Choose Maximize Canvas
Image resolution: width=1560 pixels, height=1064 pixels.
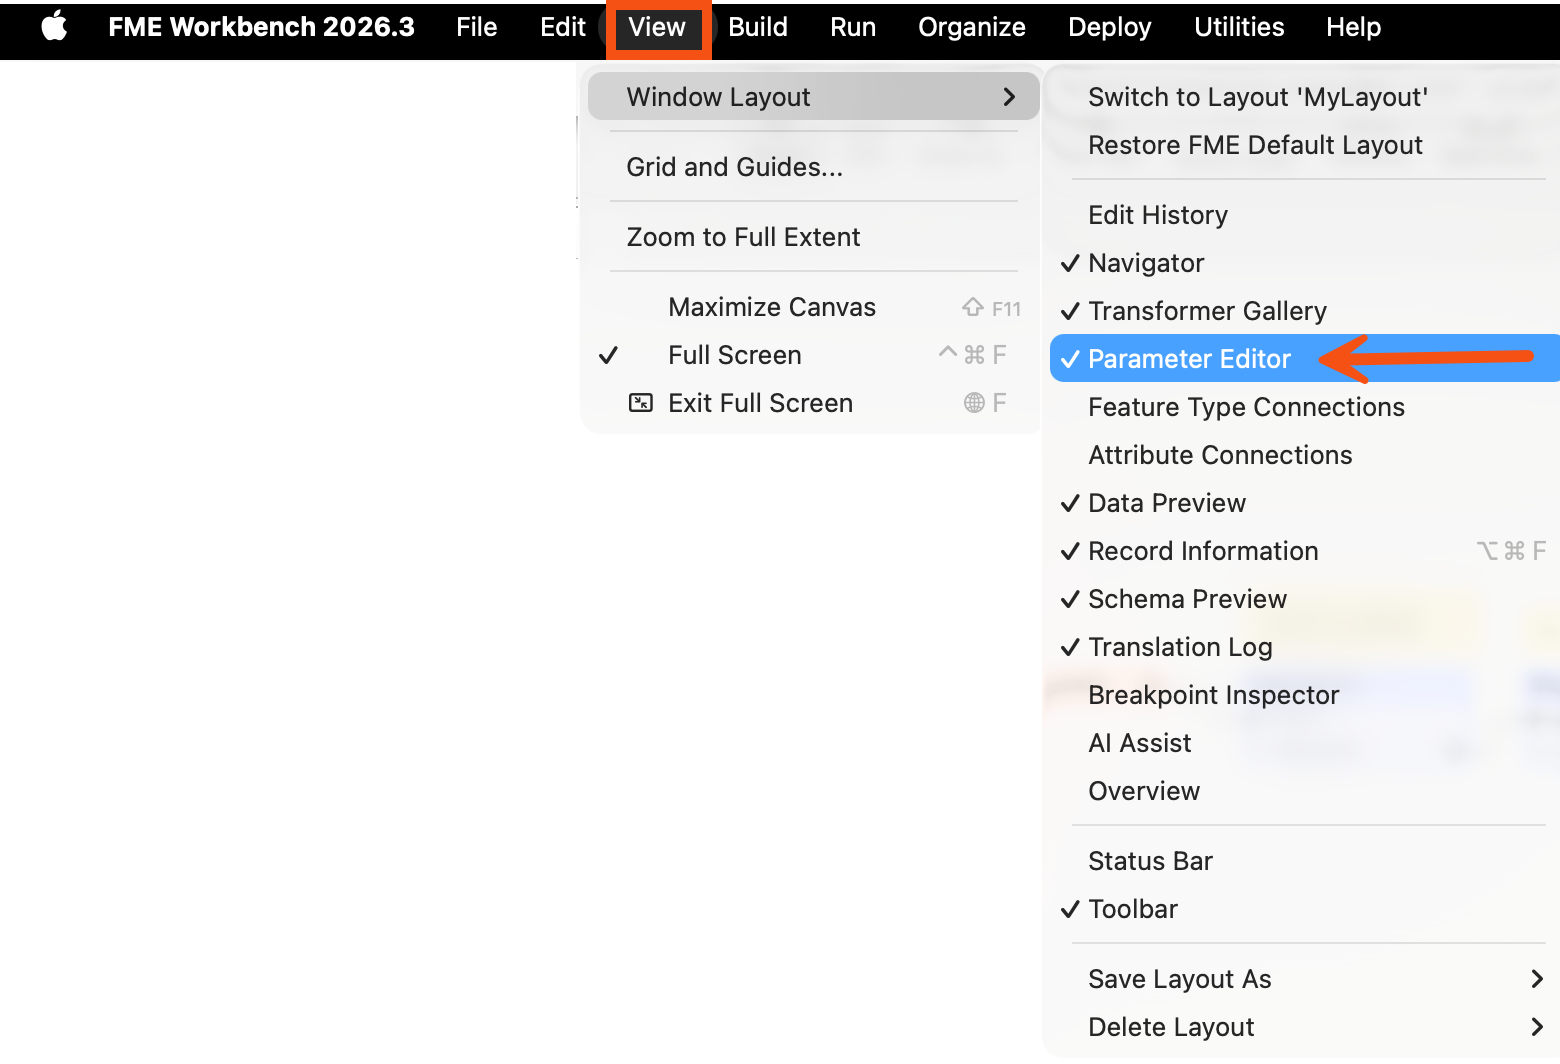click(x=813, y=307)
